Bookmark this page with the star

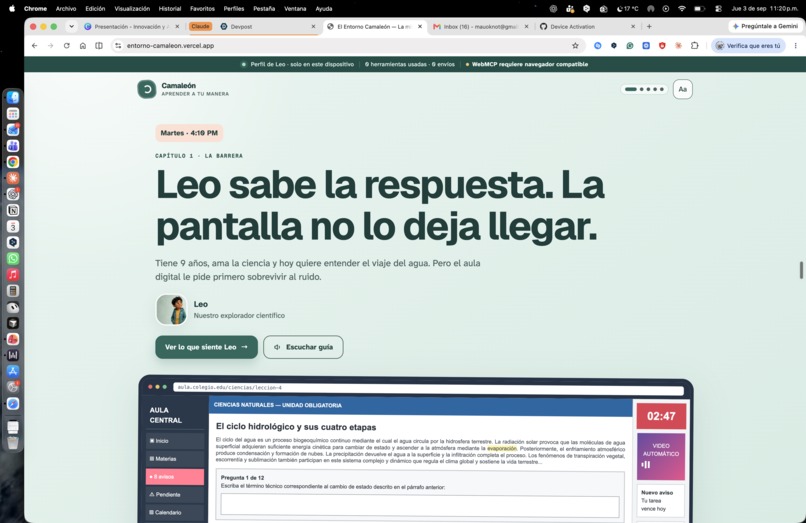575,46
